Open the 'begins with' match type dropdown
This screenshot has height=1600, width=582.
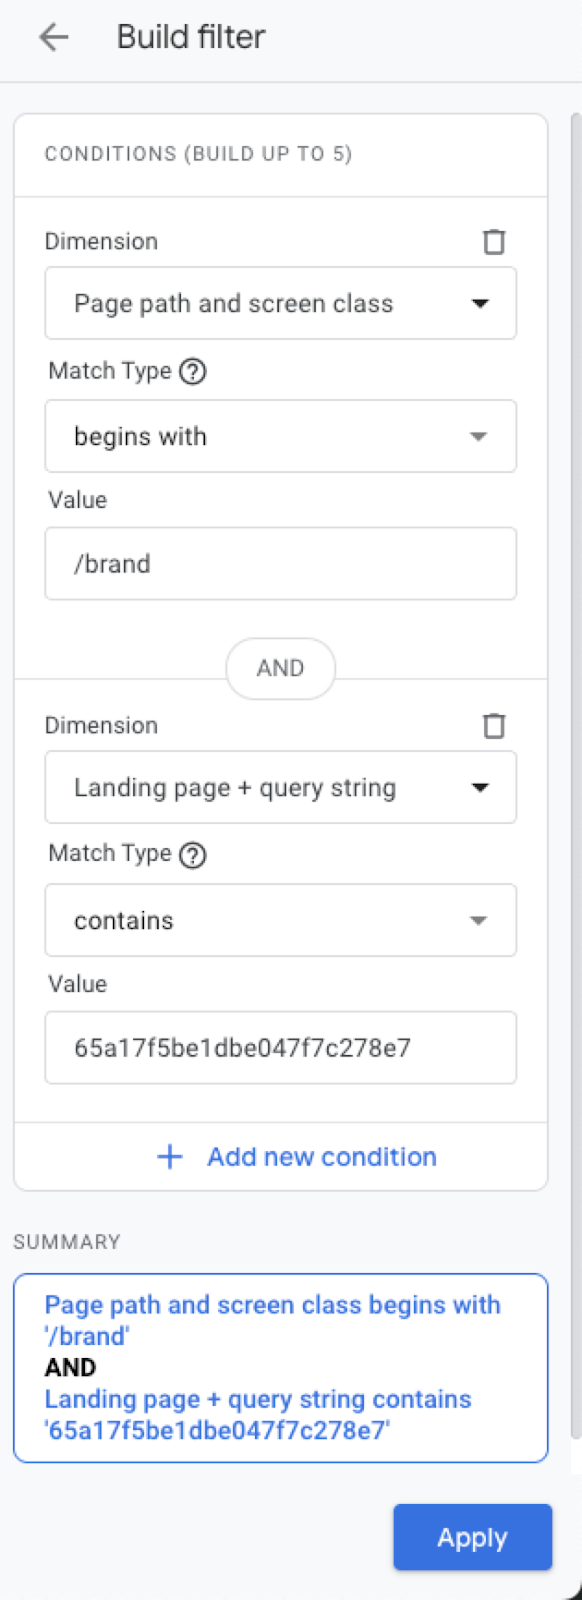click(281, 436)
